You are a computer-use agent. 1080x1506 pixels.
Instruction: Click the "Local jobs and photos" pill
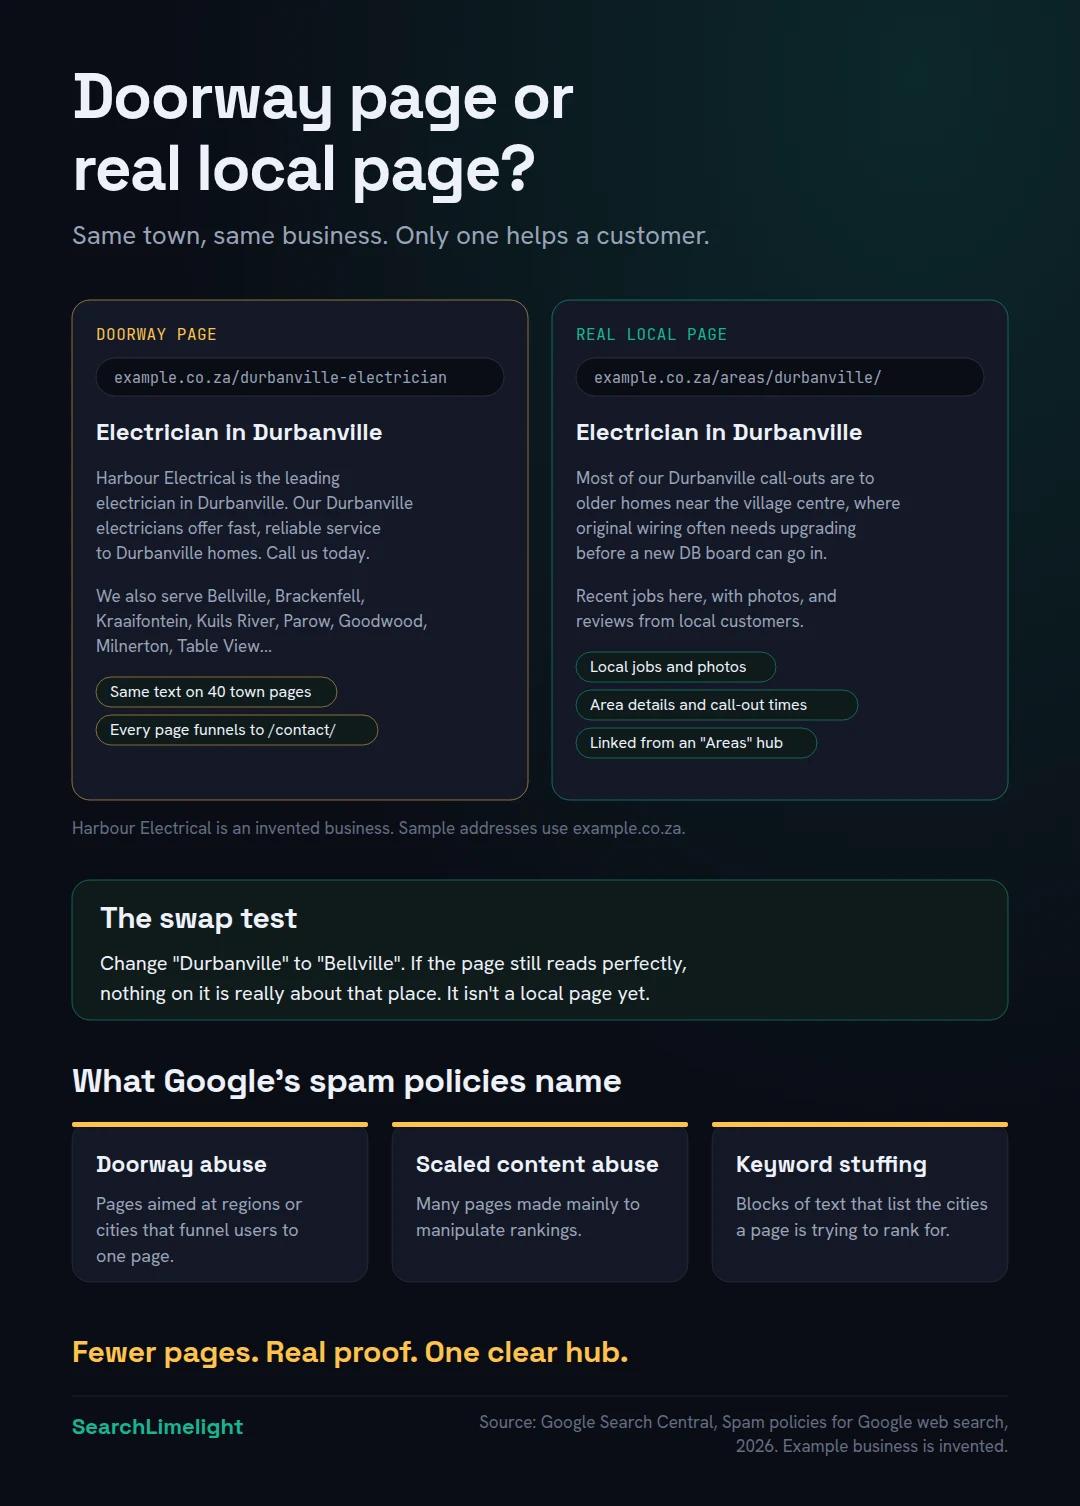676,667
